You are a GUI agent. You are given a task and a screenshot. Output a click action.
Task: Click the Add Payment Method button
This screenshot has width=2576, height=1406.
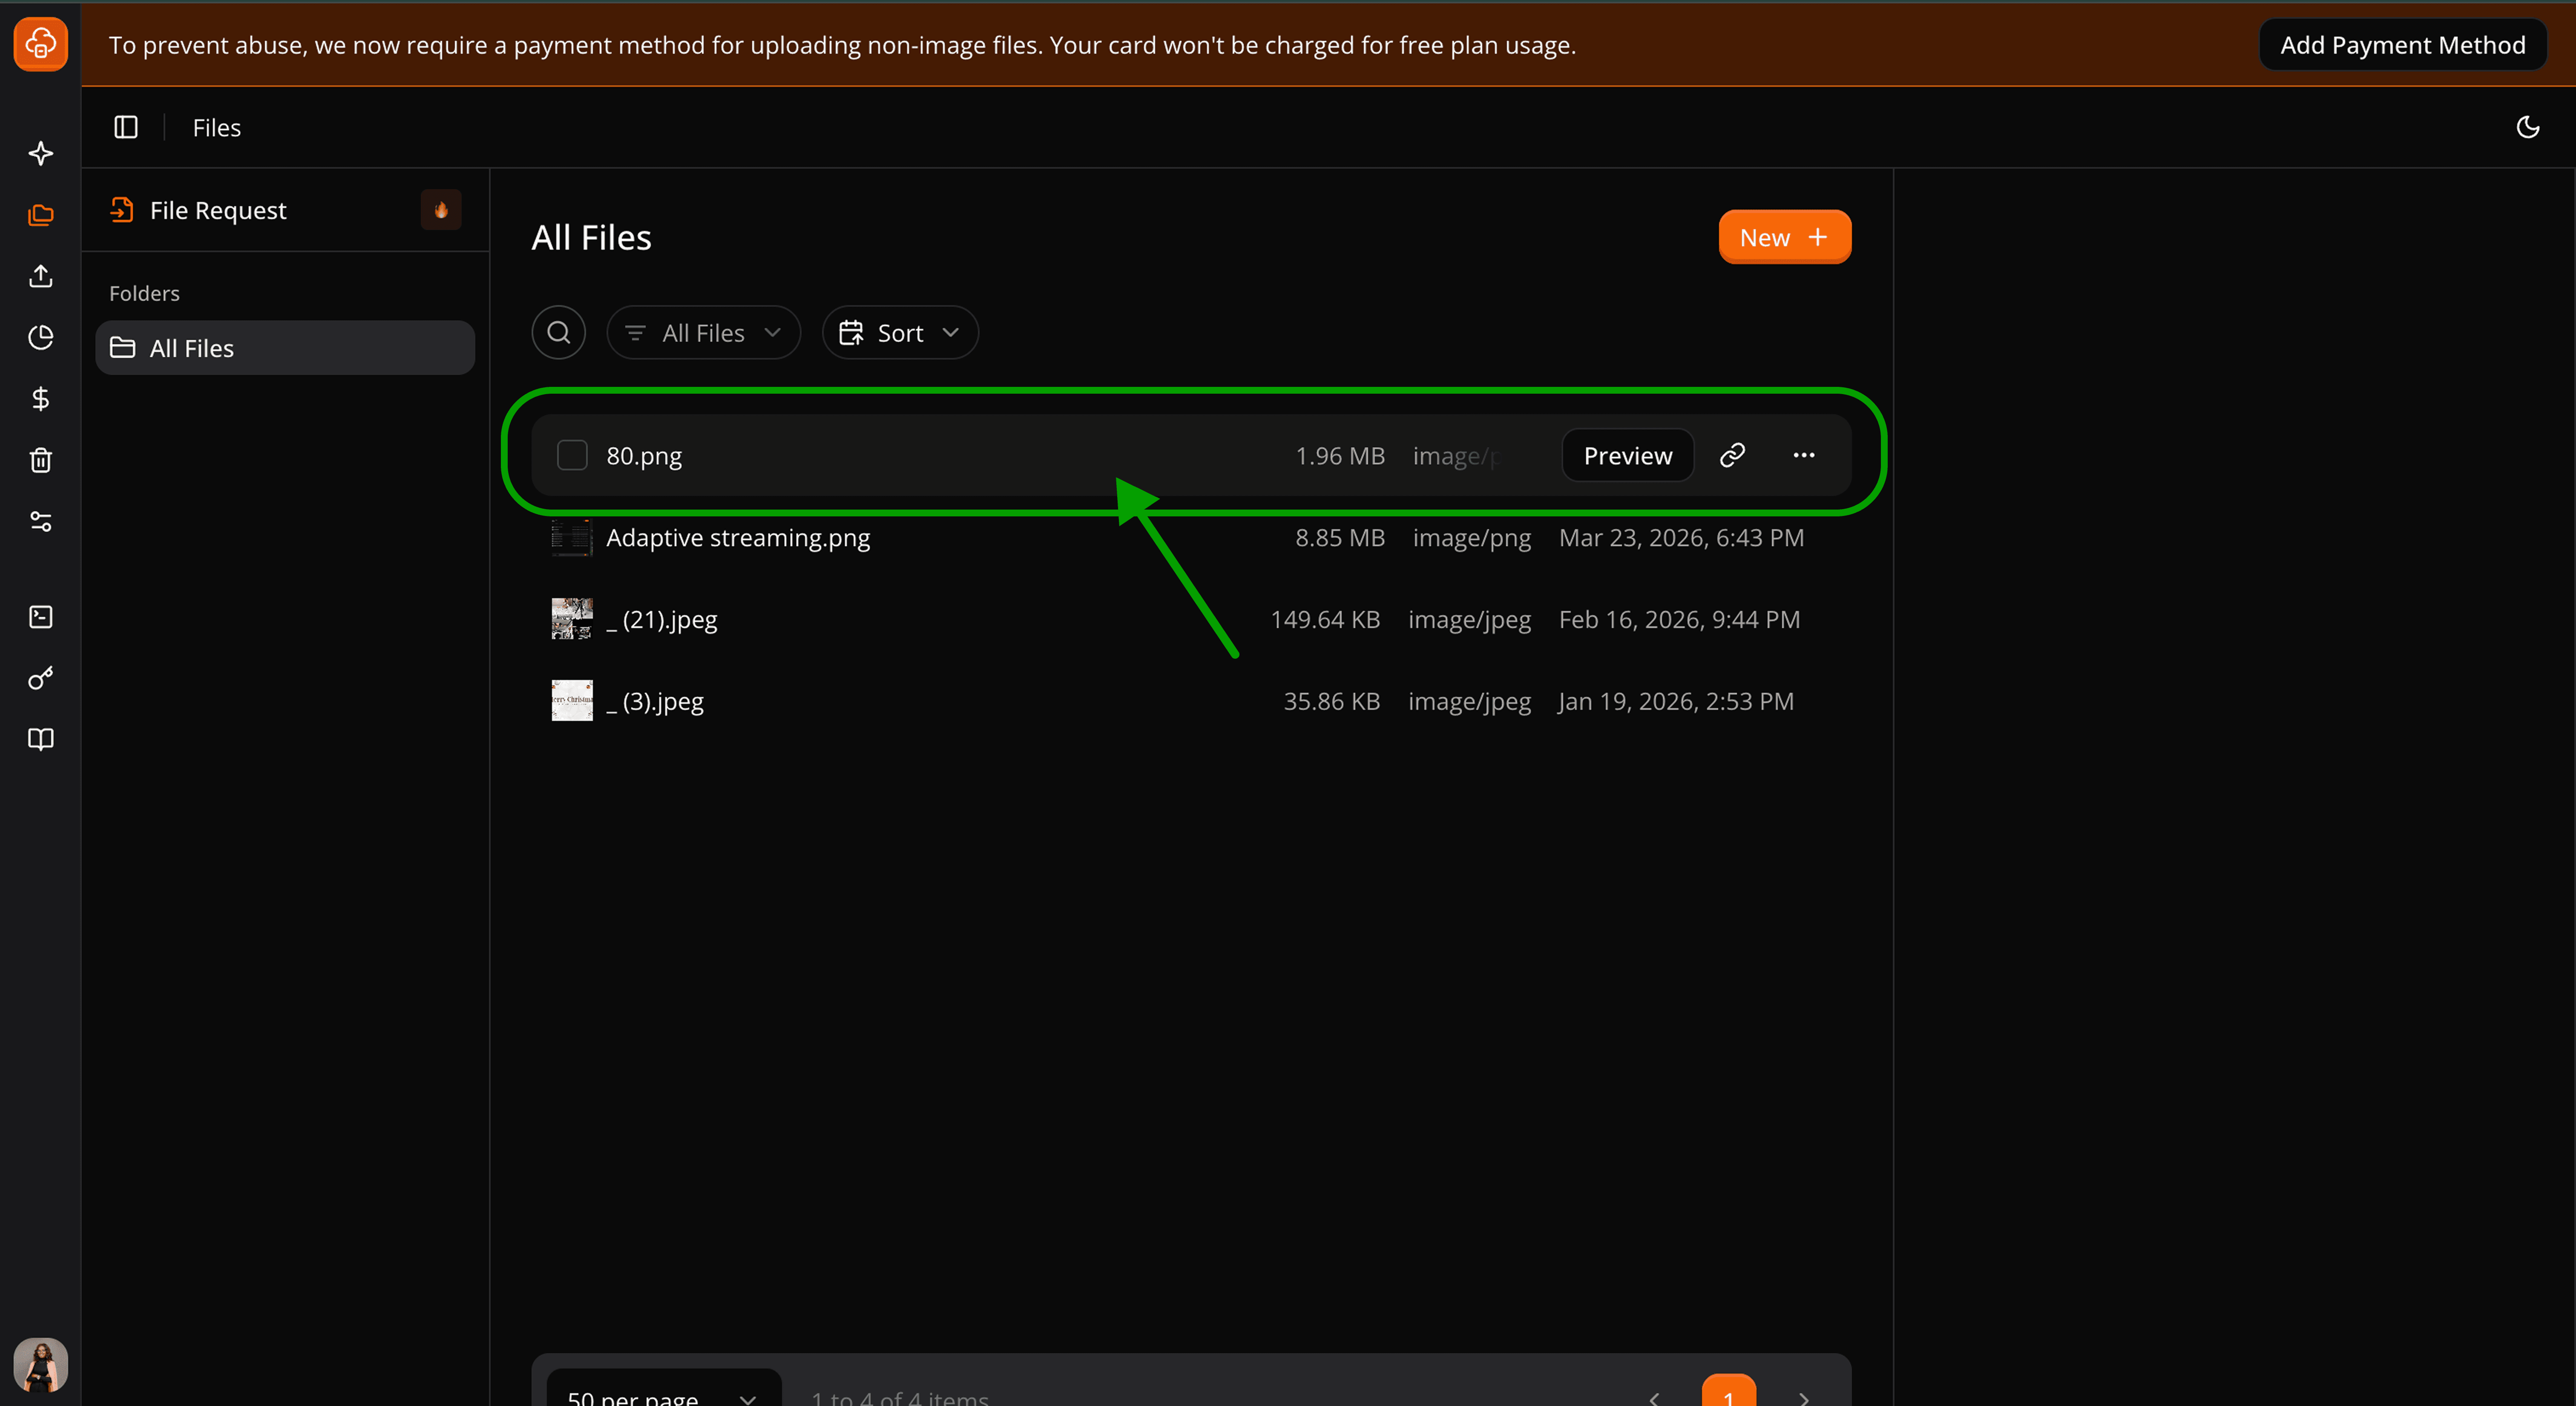[x=2402, y=45]
